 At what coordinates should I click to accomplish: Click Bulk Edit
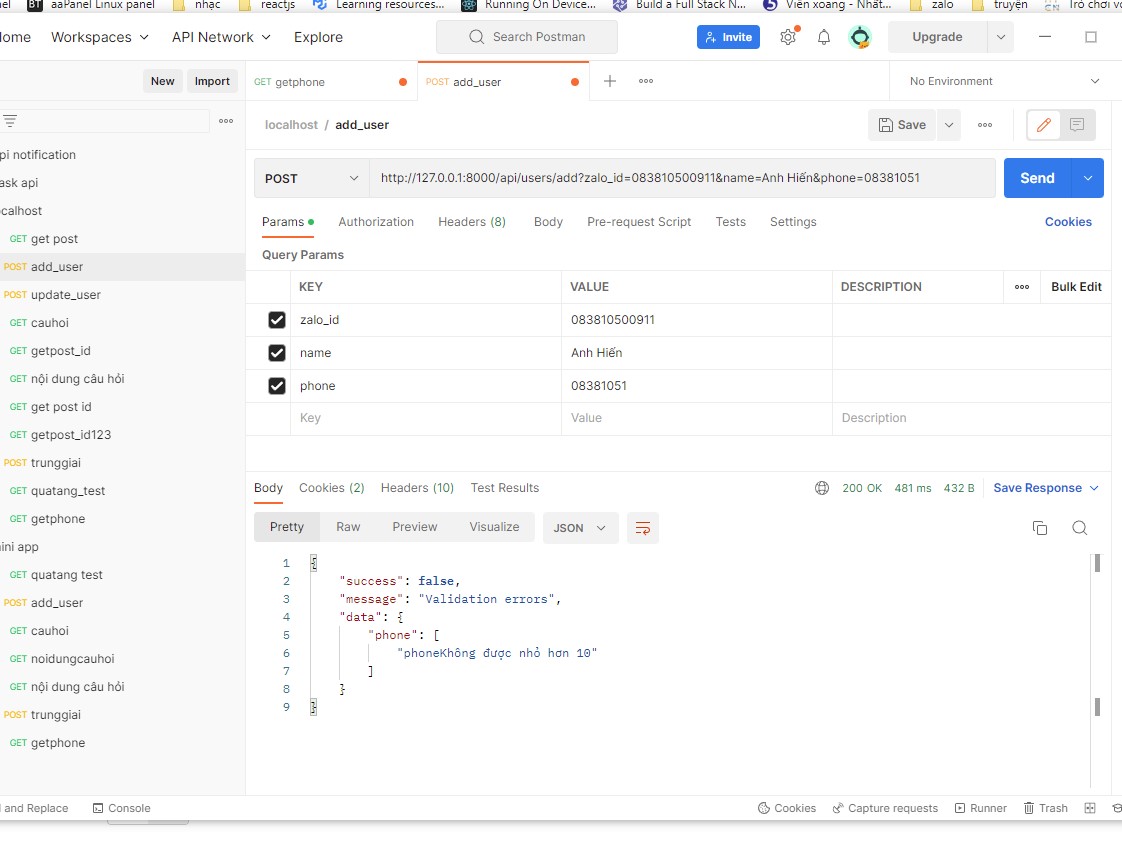(1076, 287)
